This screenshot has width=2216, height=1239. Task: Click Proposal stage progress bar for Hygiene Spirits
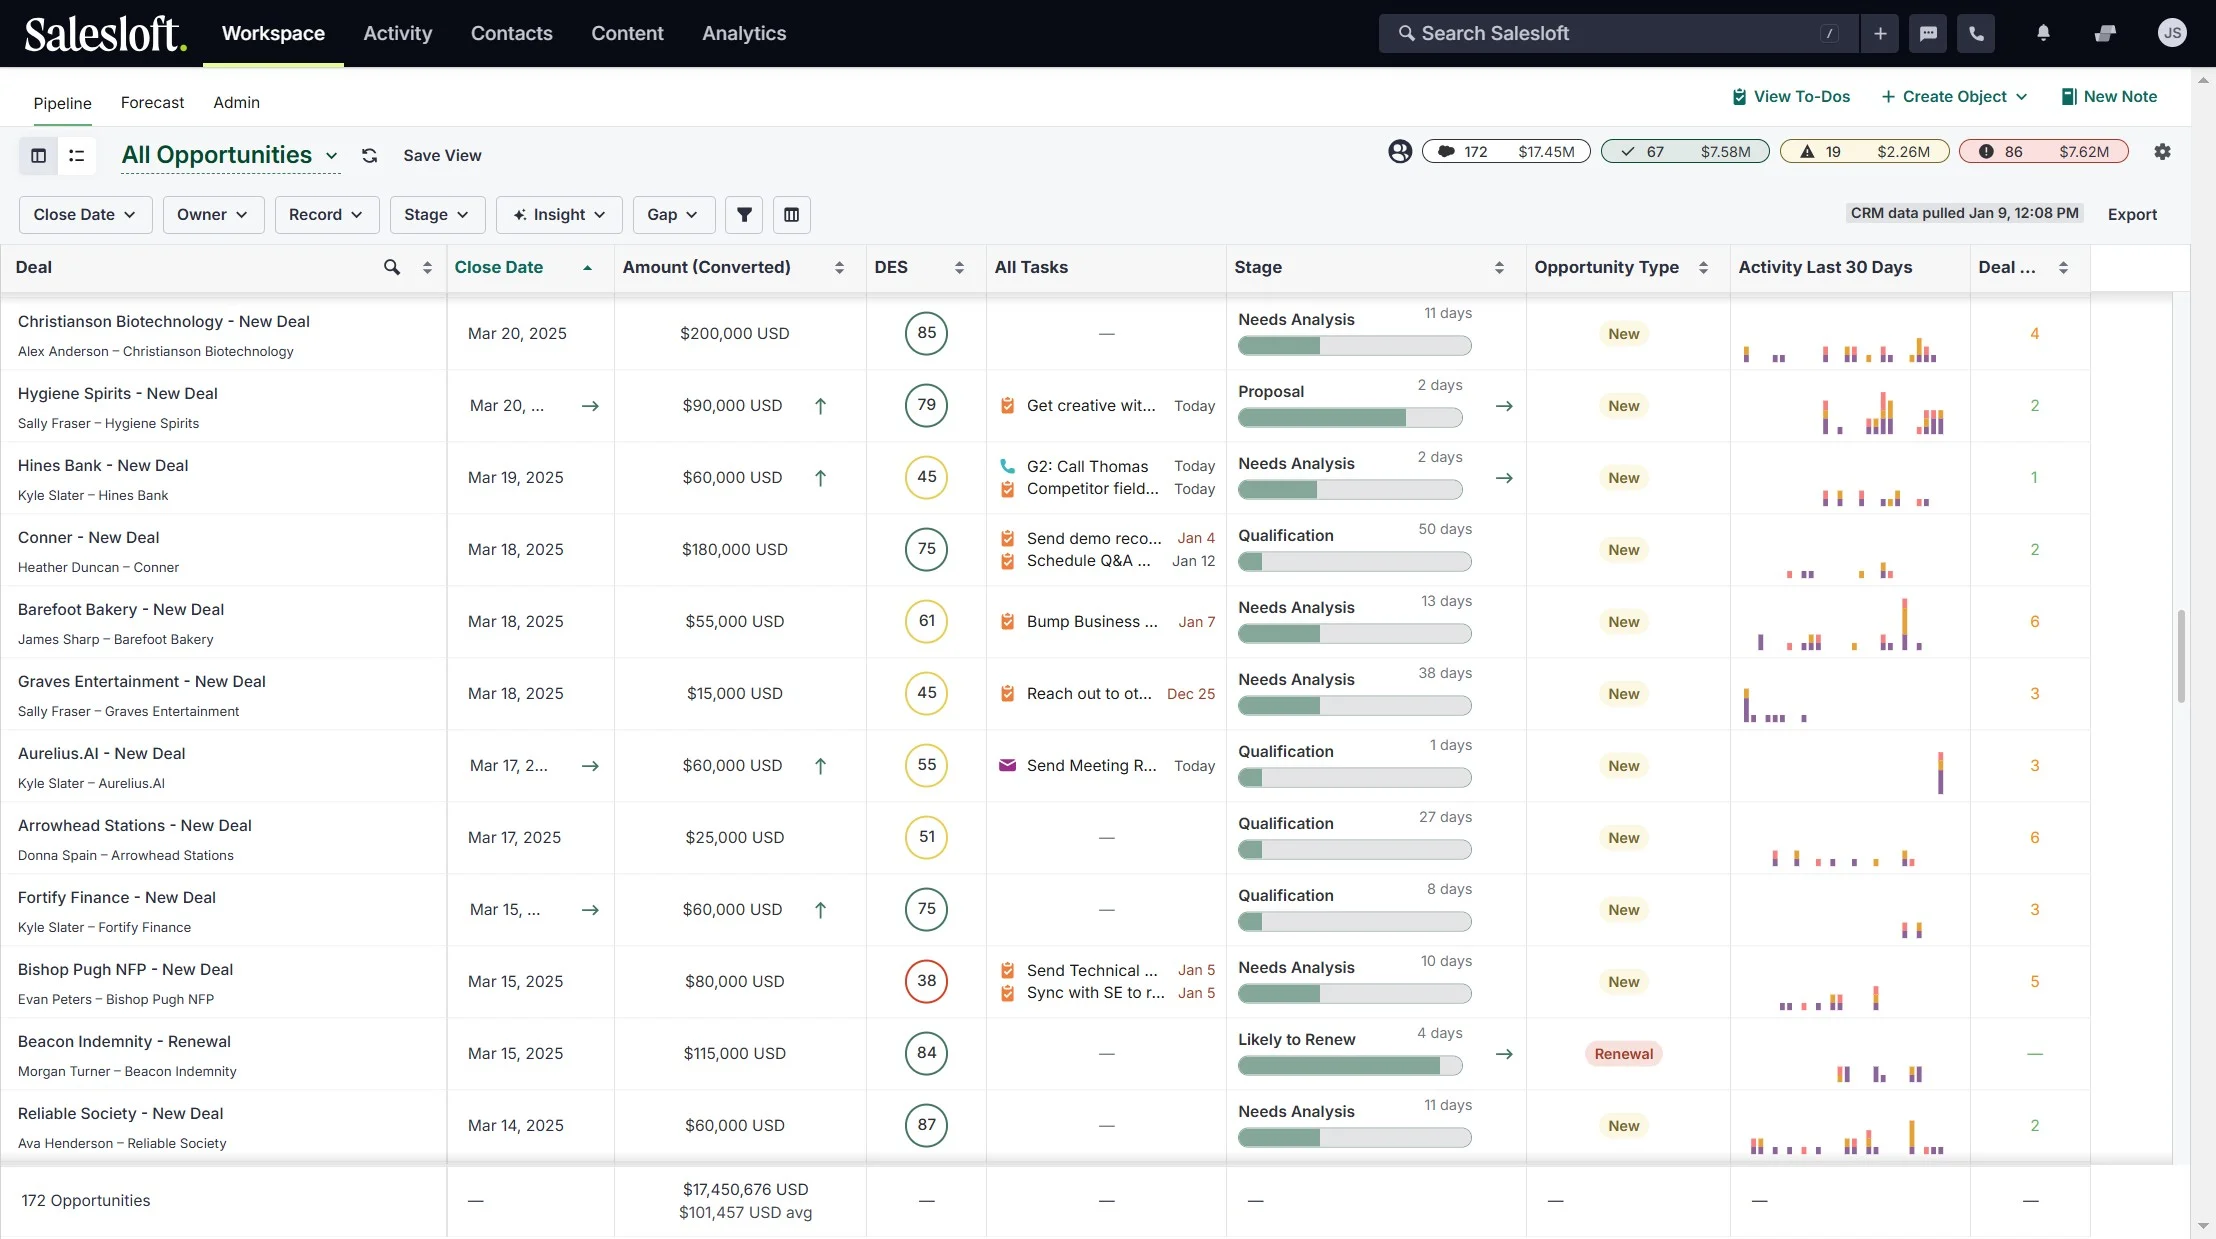[1350, 417]
